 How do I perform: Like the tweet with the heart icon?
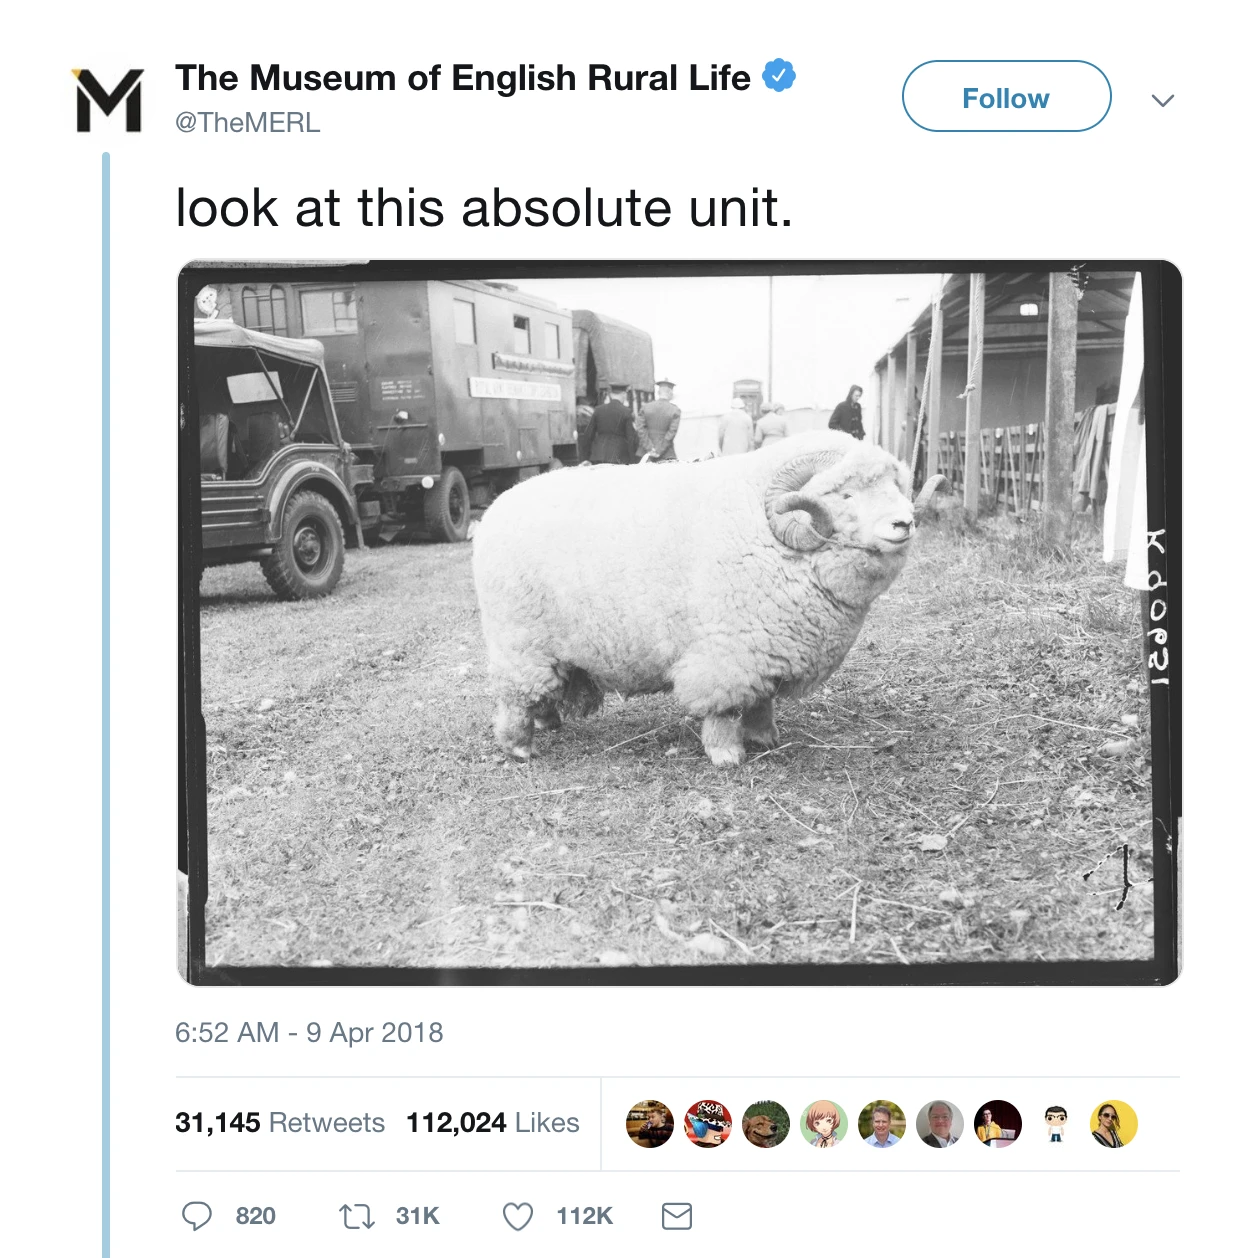pos(517,1216)
